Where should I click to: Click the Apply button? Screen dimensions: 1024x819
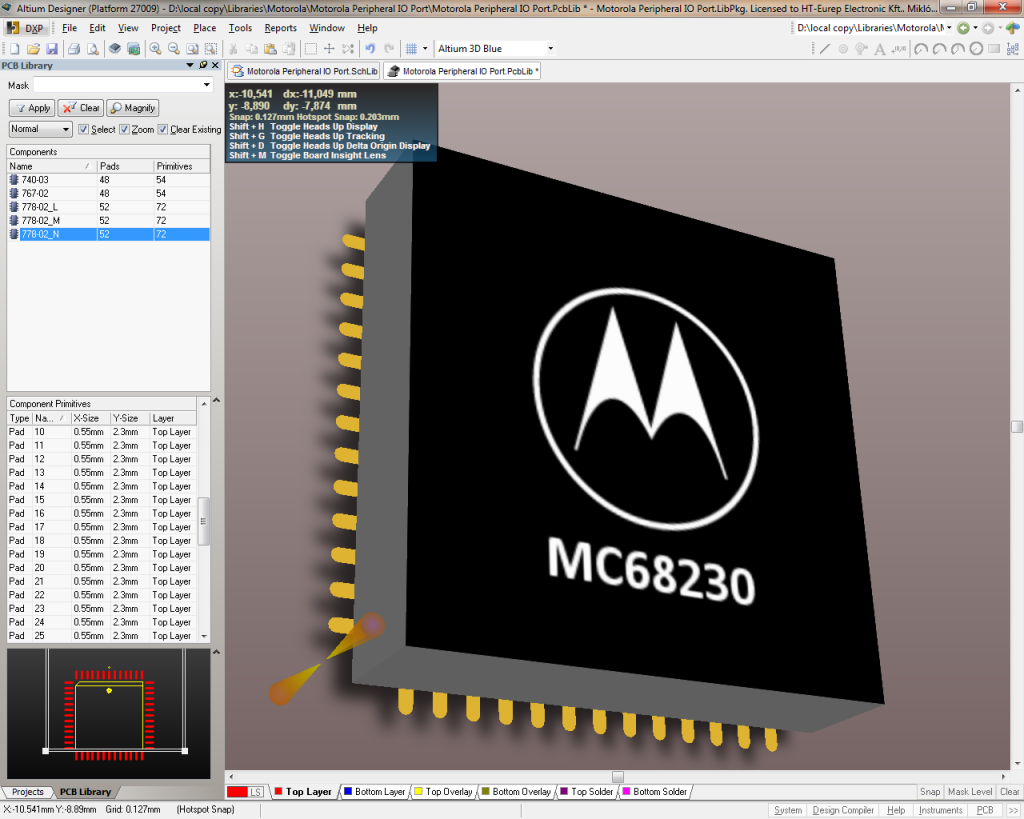pos(32,108)
